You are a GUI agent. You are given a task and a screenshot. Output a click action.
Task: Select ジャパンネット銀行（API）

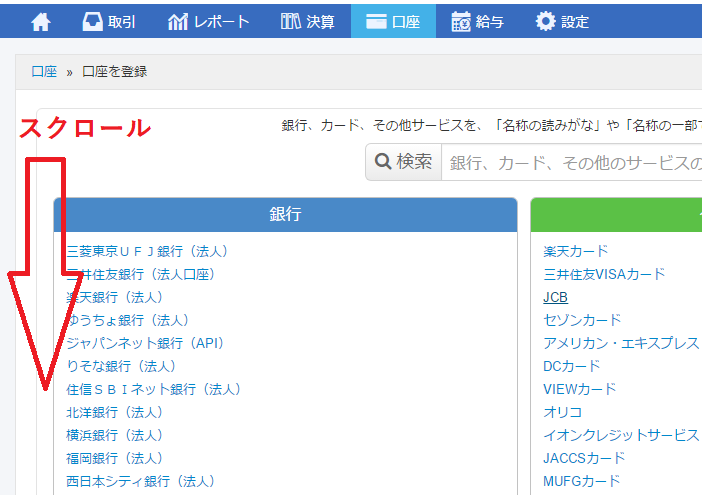145,343
